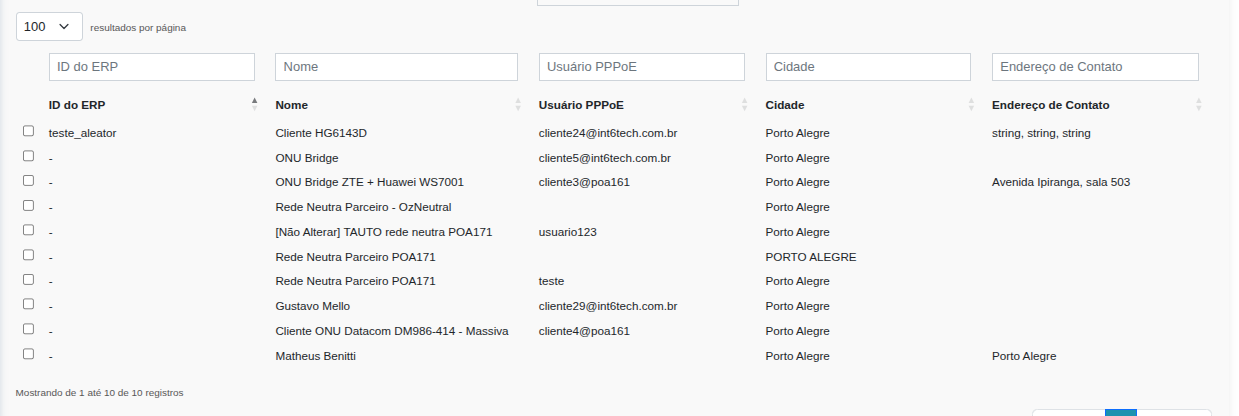
Task: Select ONU Bridge ZTE + Huawei WS7001 cell
Action: [x=369, y=182]
